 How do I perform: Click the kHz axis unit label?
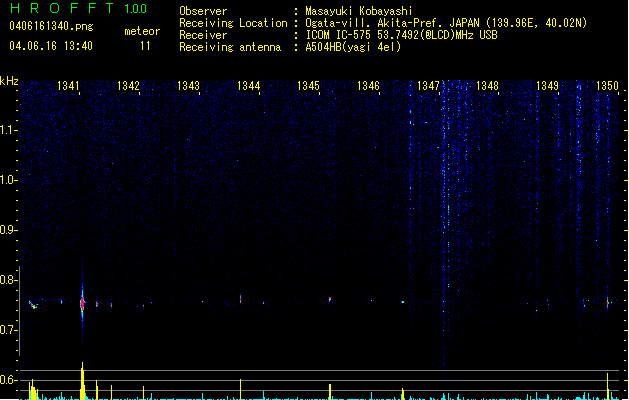coord(9,81)
